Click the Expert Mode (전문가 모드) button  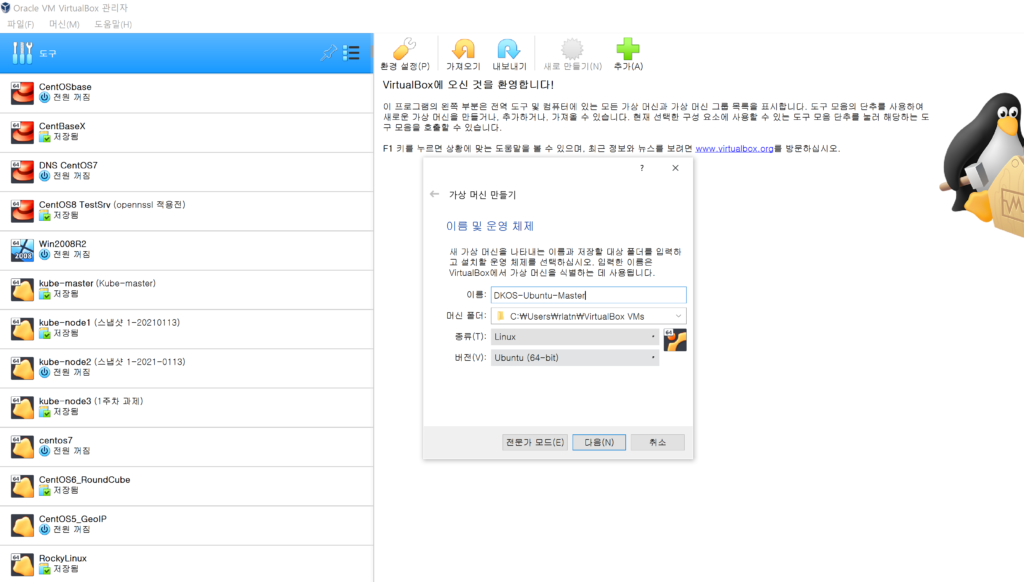coord(534,442)
